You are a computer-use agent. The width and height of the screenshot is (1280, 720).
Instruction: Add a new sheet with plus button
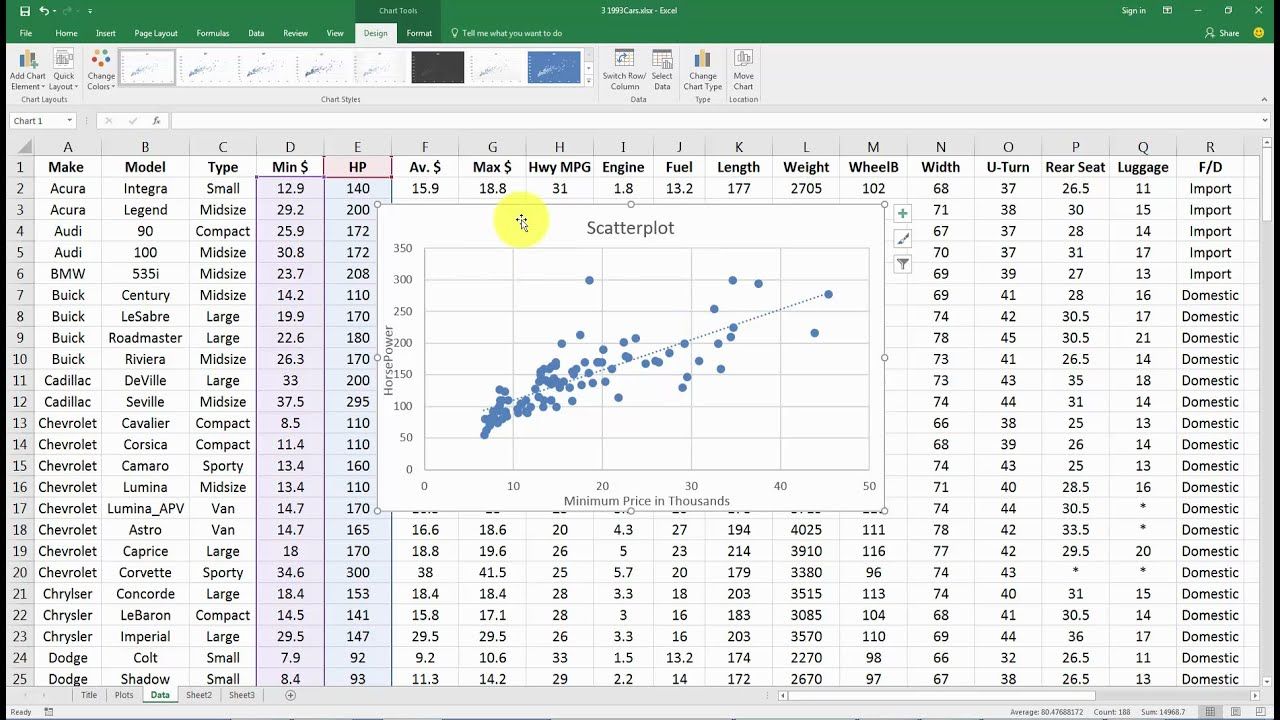click(290, 695)
